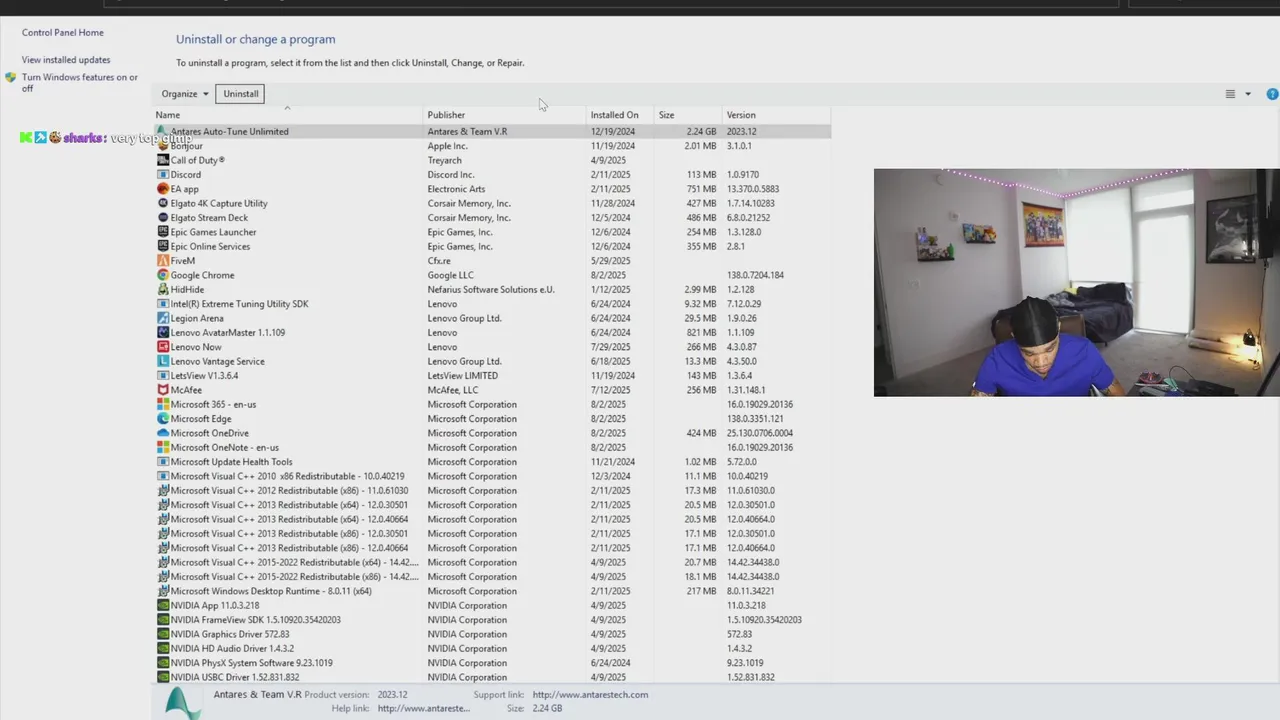Select NVIDIA USBC Driver row
The height and width of the screenshot is (720, 1280).
pos(492,677)
